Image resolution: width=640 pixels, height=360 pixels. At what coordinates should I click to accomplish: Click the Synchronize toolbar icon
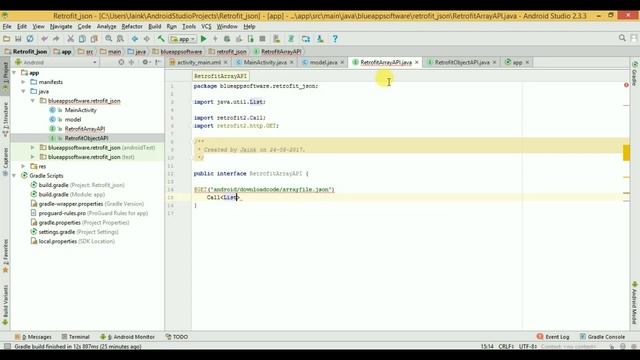point(30,39)
